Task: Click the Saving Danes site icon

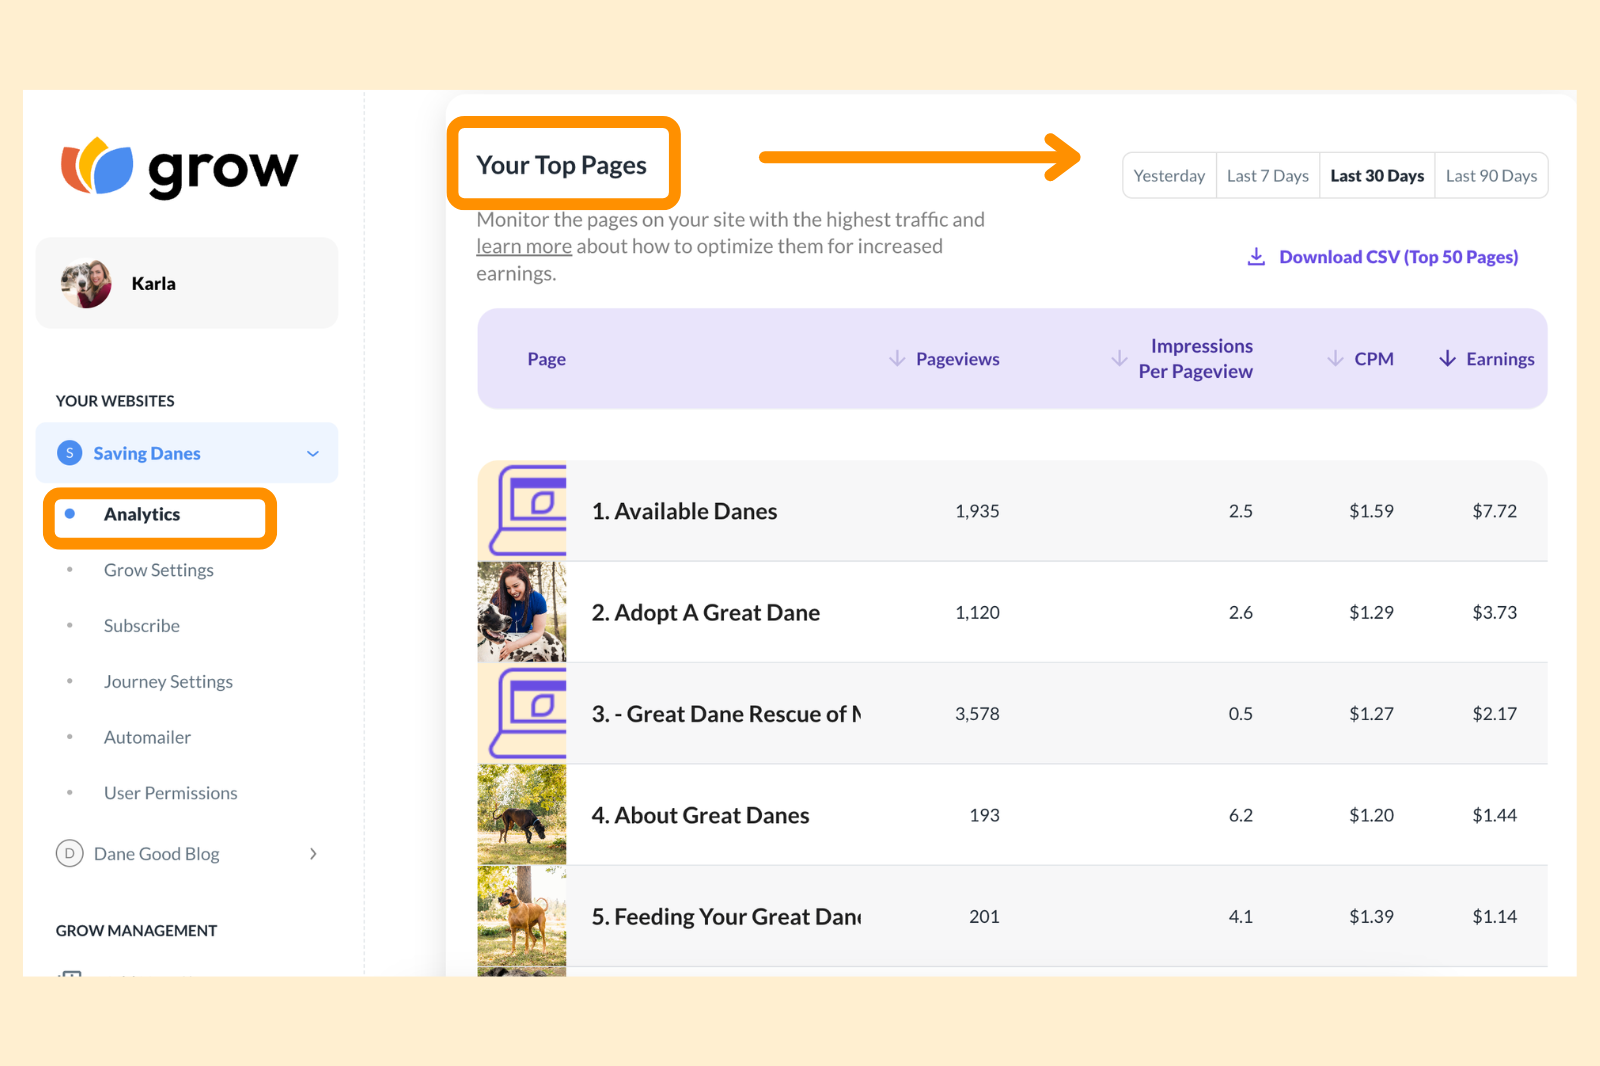Action: click(68, 452)
